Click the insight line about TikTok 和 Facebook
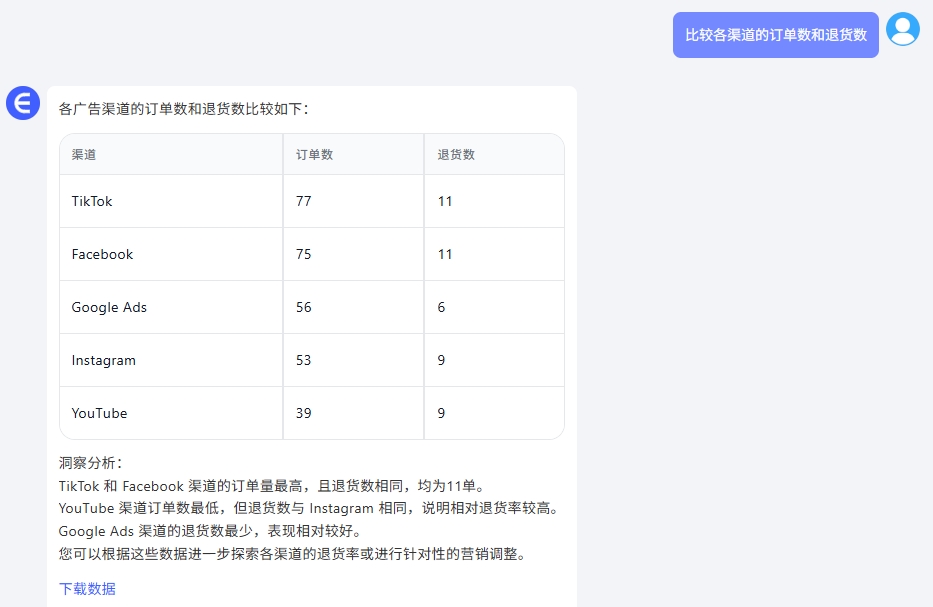This screenshot has width=933, height=607. pyautogui.click(x=272, y=486)
